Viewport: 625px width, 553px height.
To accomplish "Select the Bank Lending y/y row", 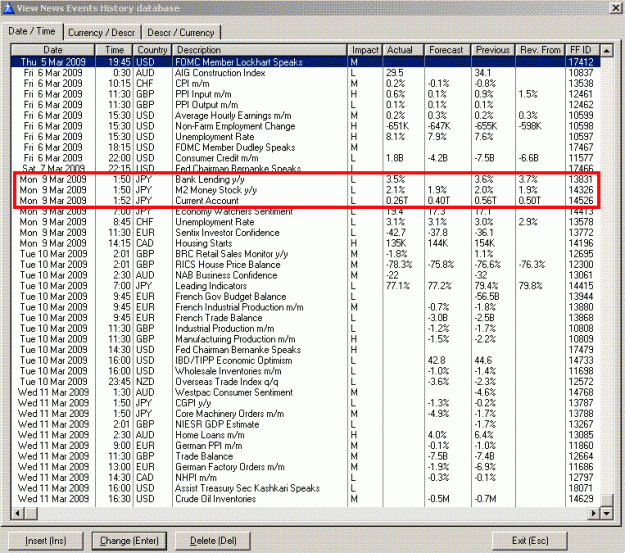I will [306, 179].
